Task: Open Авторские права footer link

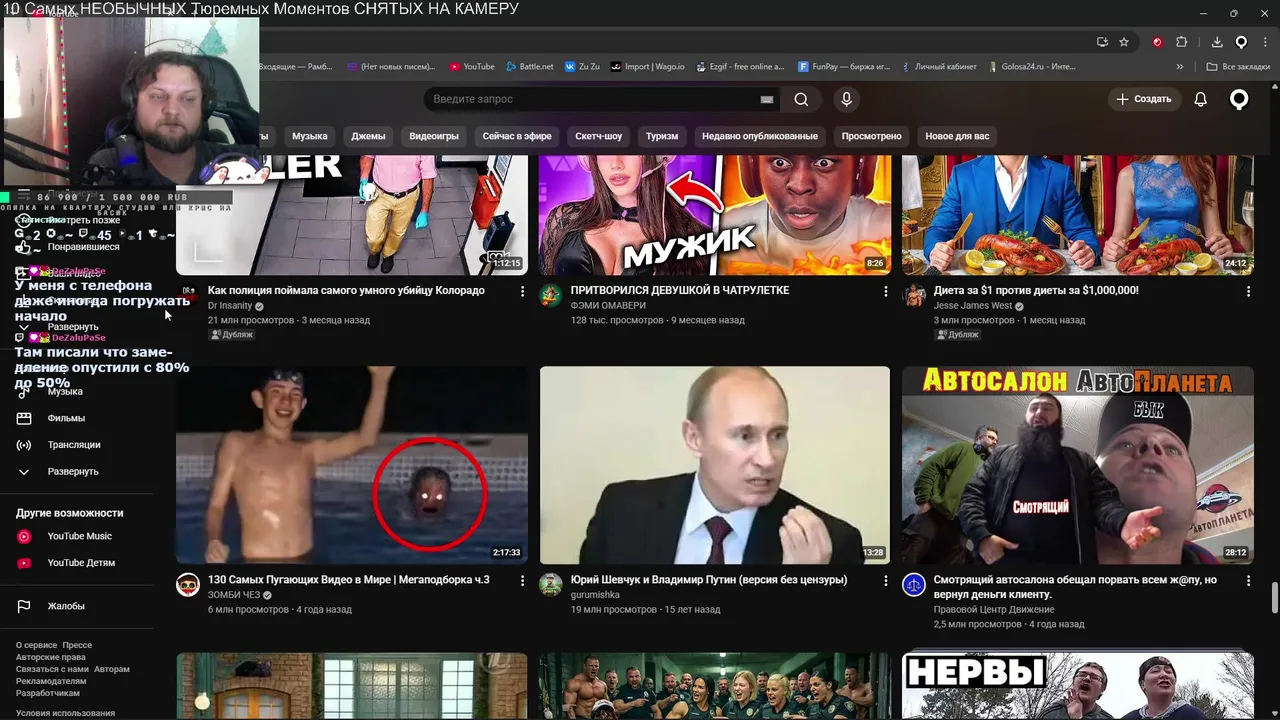Action: (50, 657)
